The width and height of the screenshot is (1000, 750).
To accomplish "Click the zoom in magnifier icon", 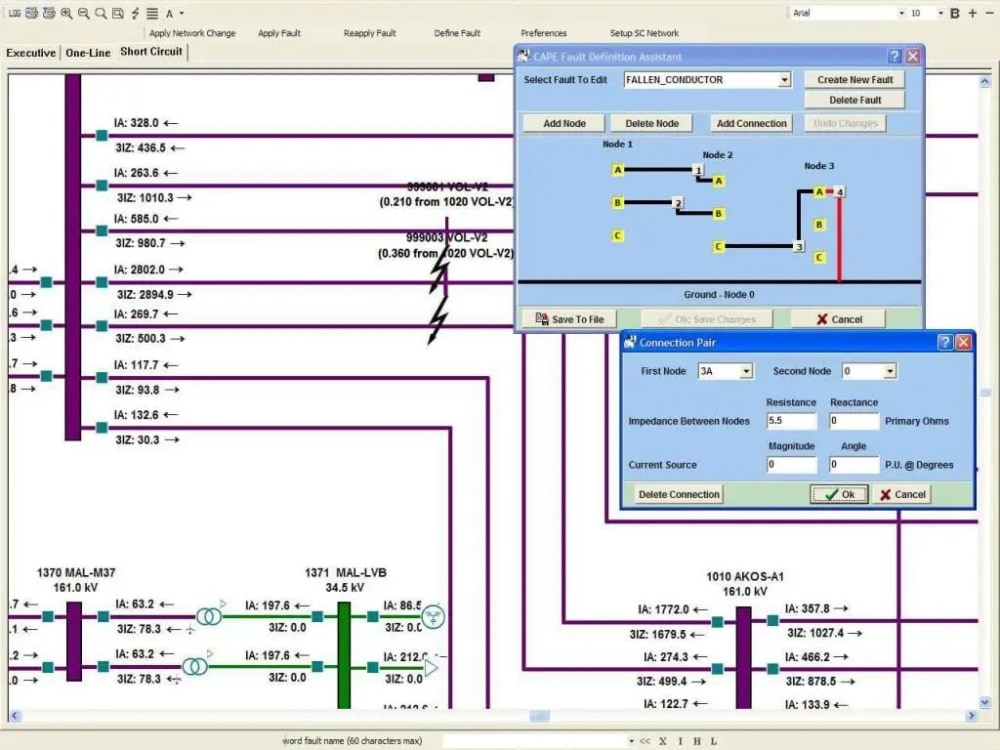I will [66, 13].
